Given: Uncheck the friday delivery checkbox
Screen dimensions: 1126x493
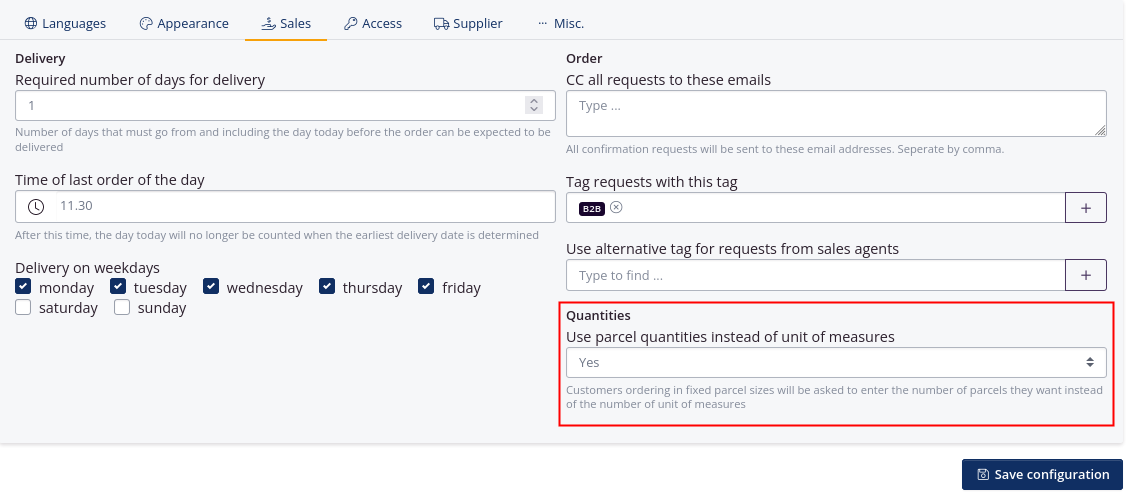Looking at the screenshot, I should point(426,287).
